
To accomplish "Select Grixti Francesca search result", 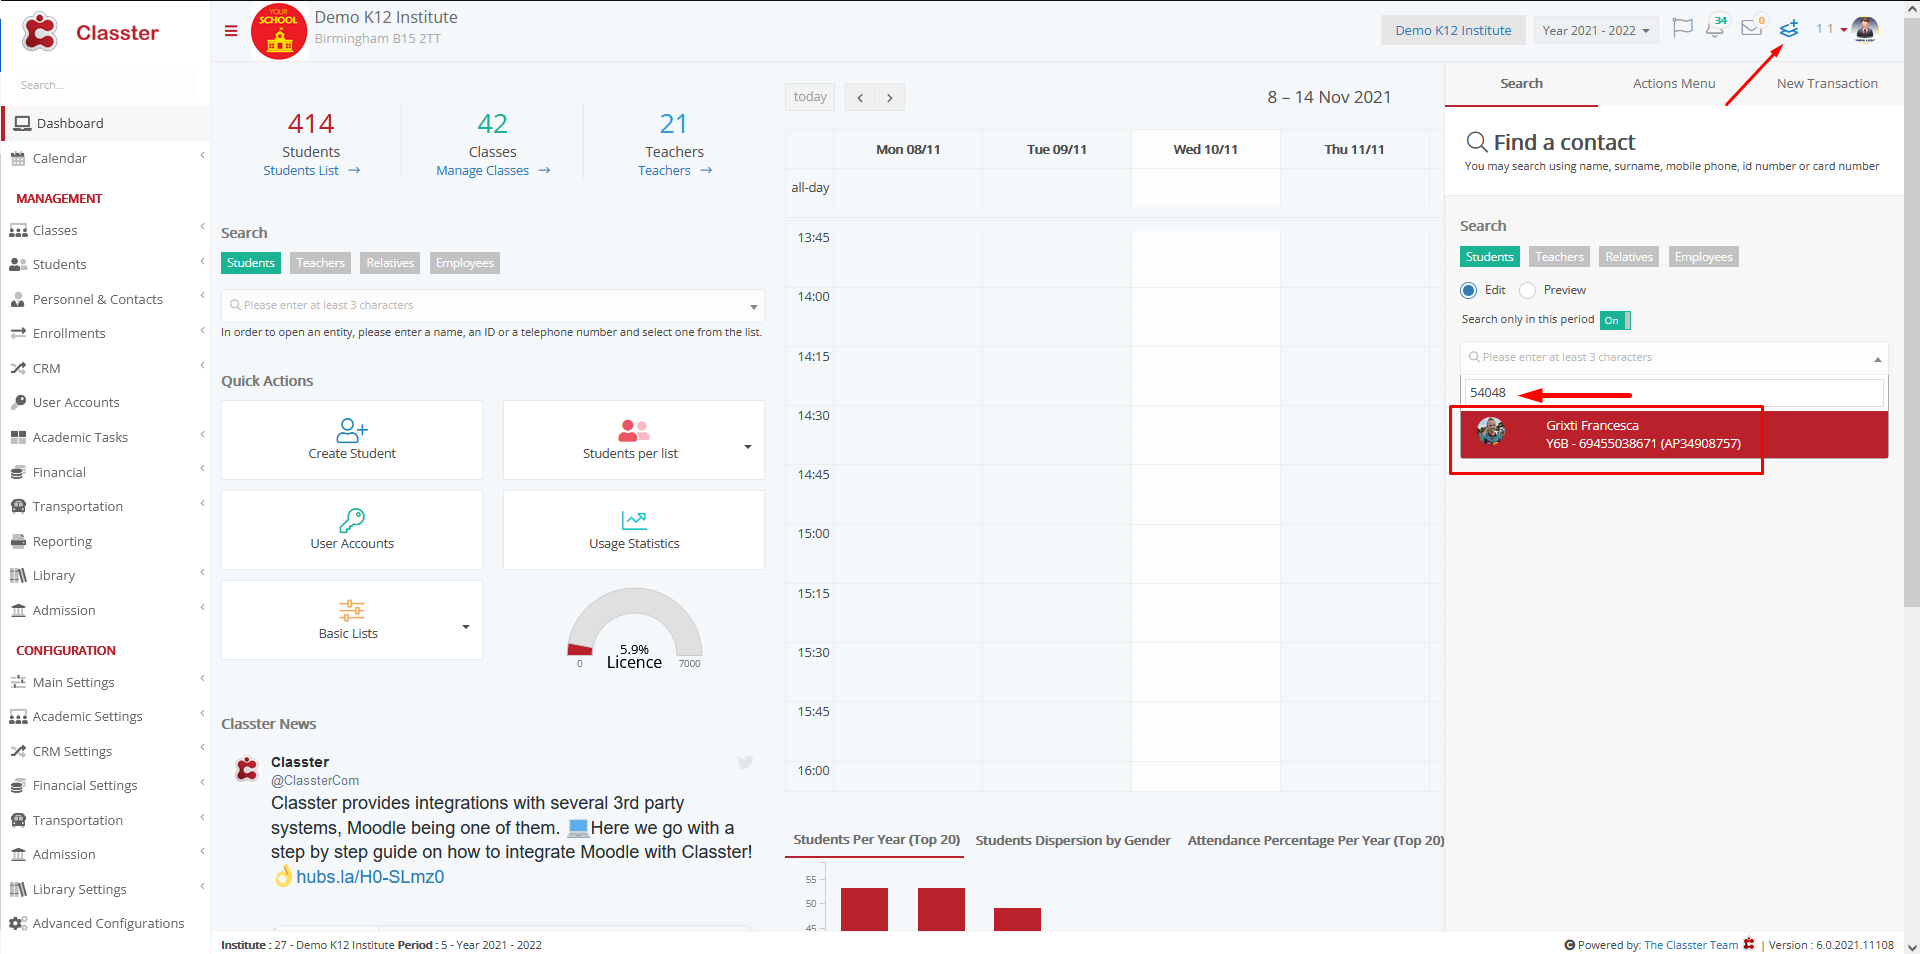I will (x=1674, y=434).
